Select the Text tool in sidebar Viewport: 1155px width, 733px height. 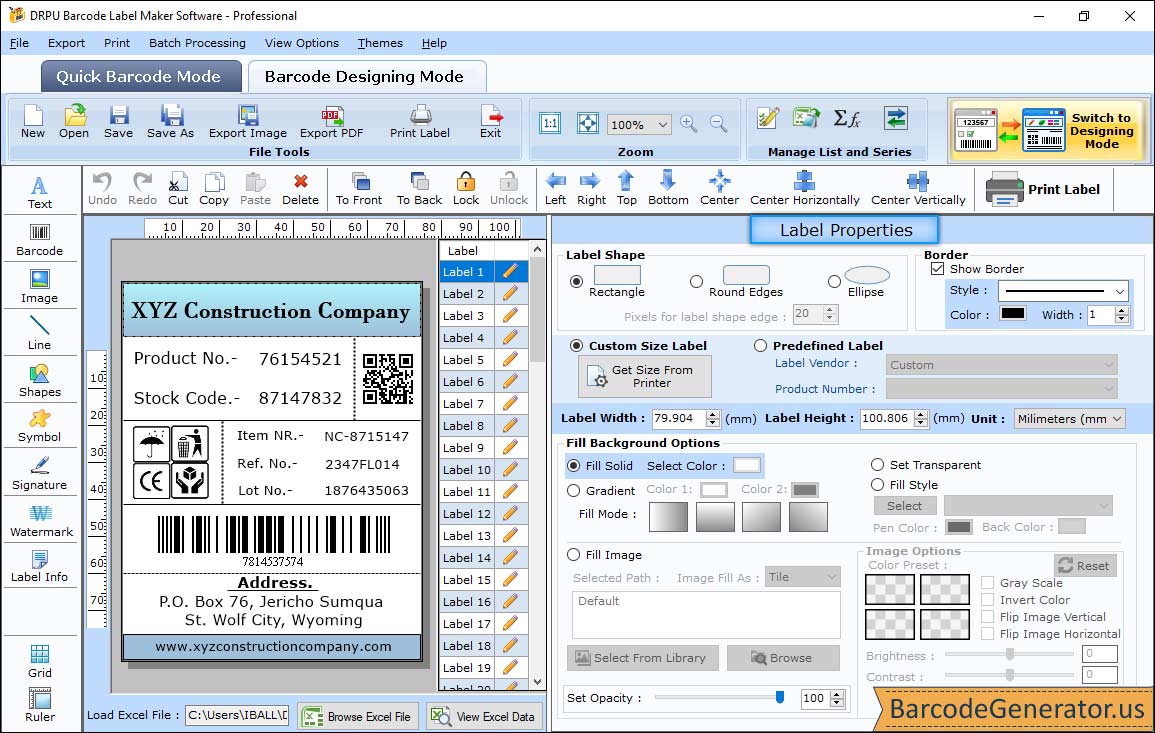click(40, 193)
